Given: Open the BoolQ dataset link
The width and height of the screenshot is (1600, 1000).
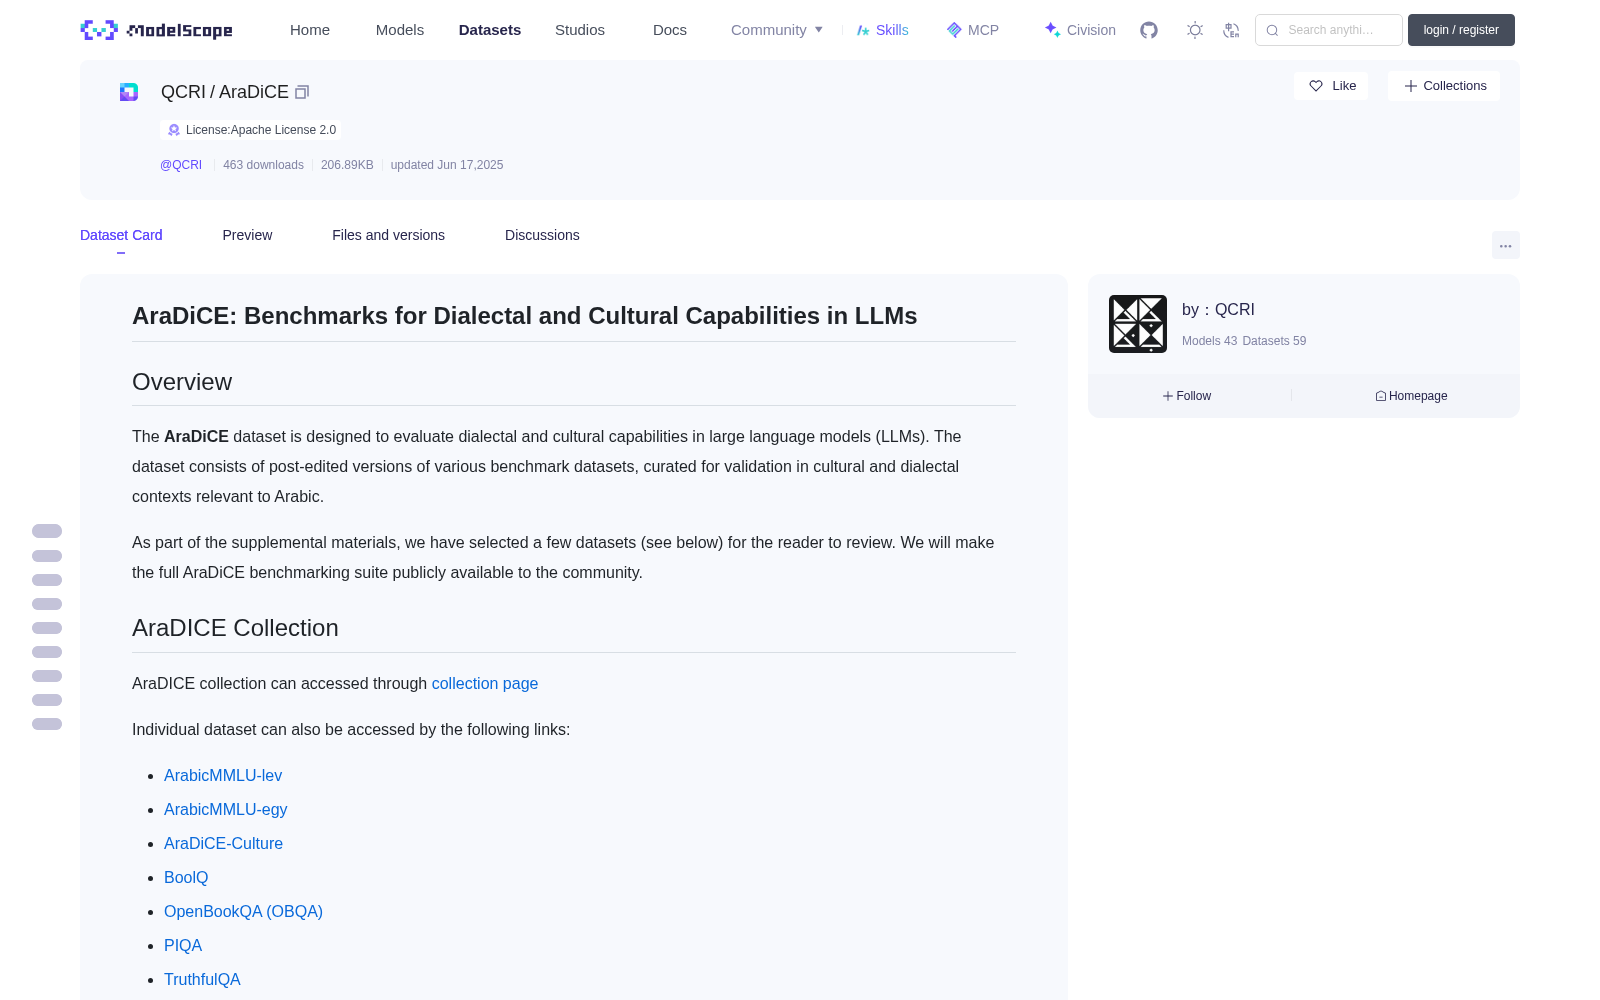Looking at the screenshot, I should (186, 878).
